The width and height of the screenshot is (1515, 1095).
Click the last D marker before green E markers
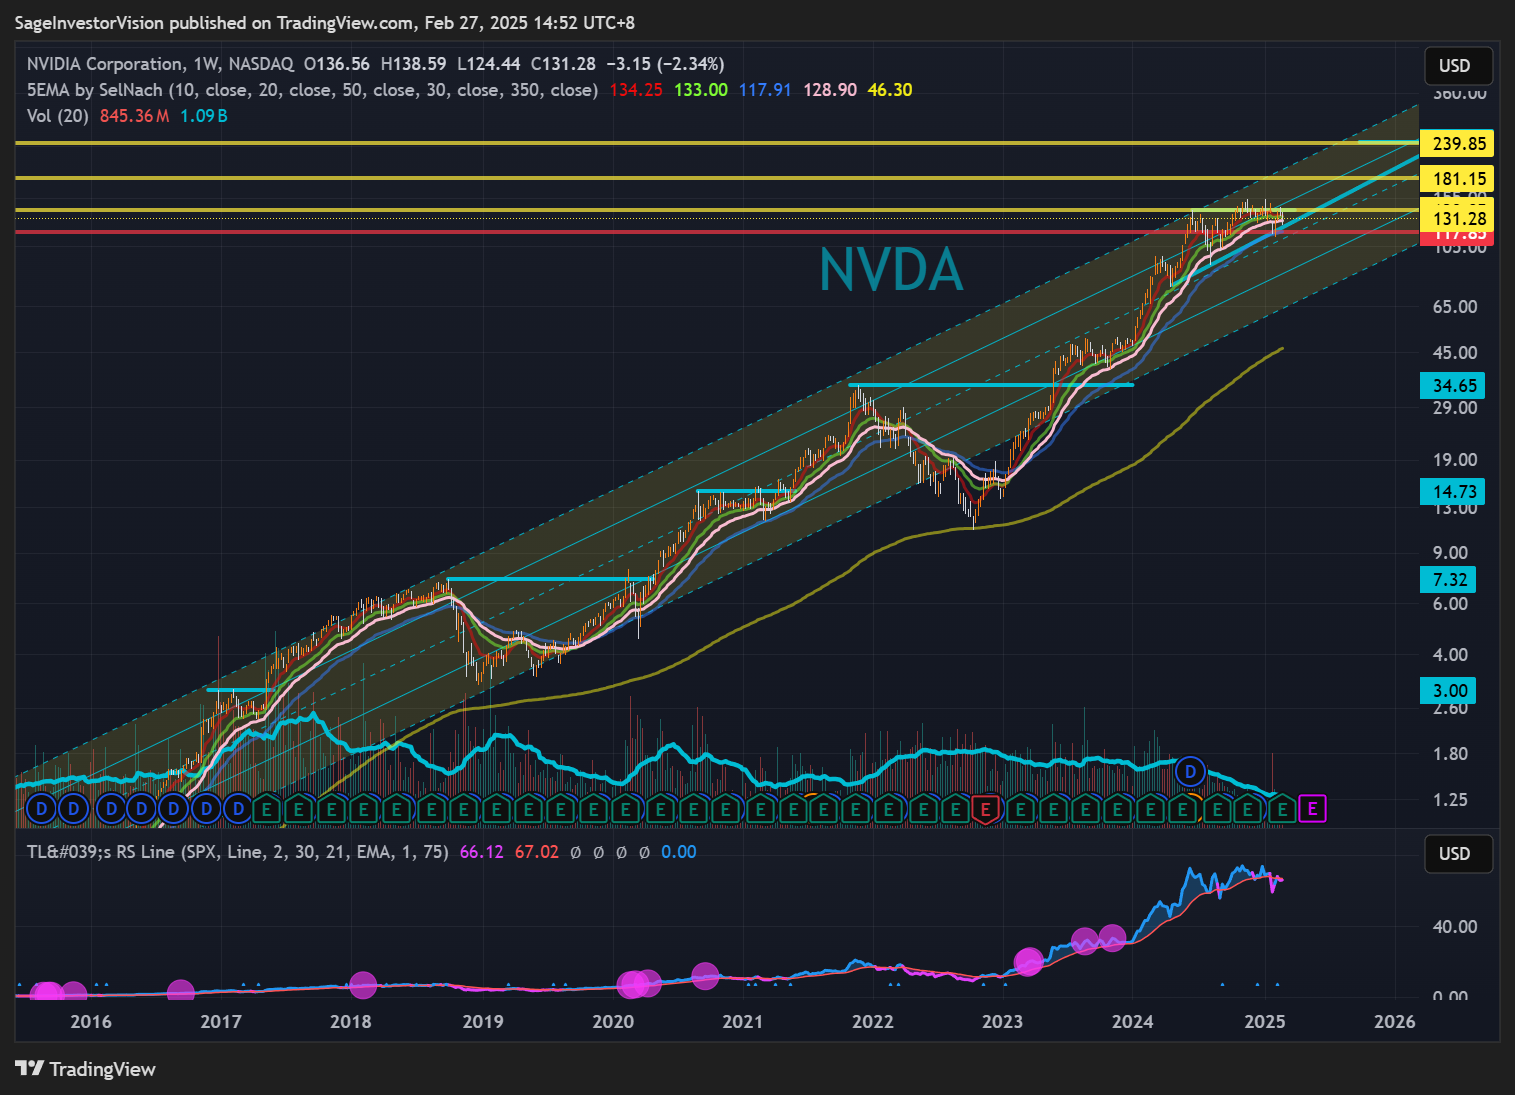pos(238,809)
